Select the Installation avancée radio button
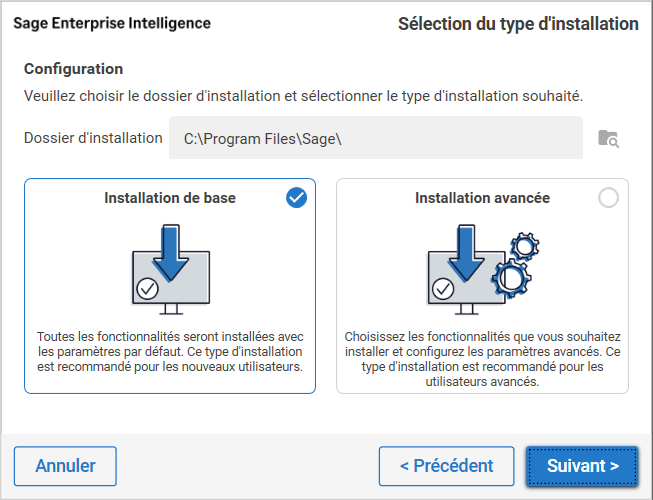 (x=608, y=198)
